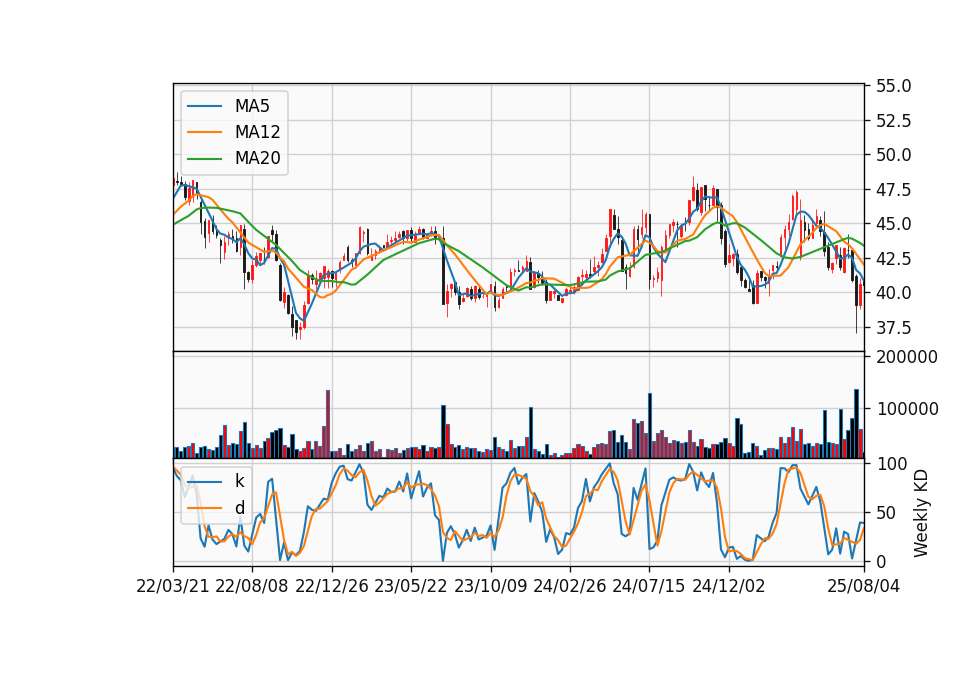
Task: Click the 55.0 price axis label
Action: click(x=893, y=86)
